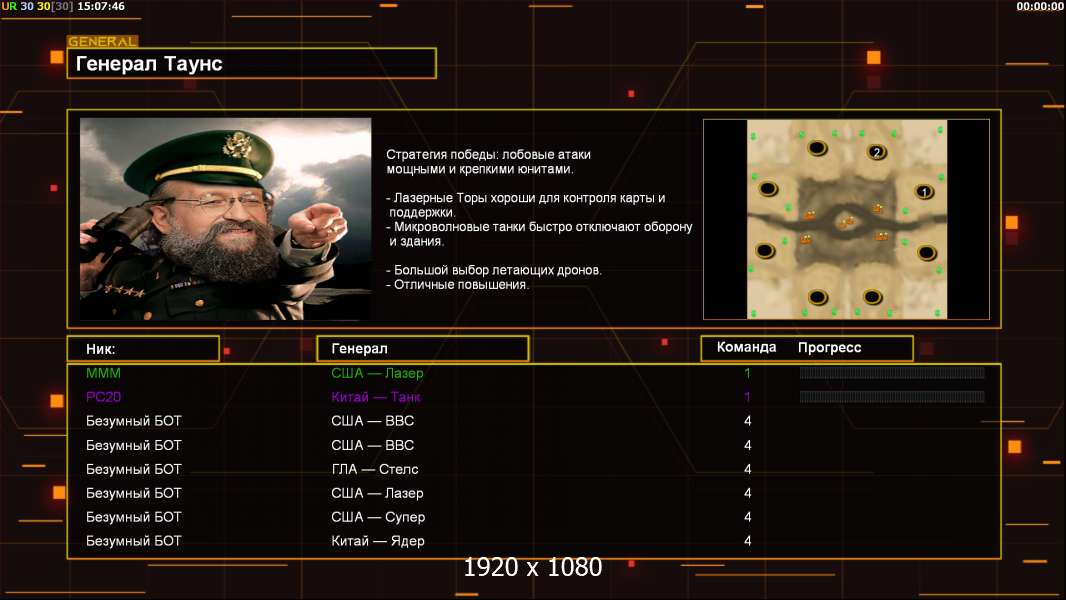
Task: Click the 00:00:00 timer in corner
Action: 1040,6
